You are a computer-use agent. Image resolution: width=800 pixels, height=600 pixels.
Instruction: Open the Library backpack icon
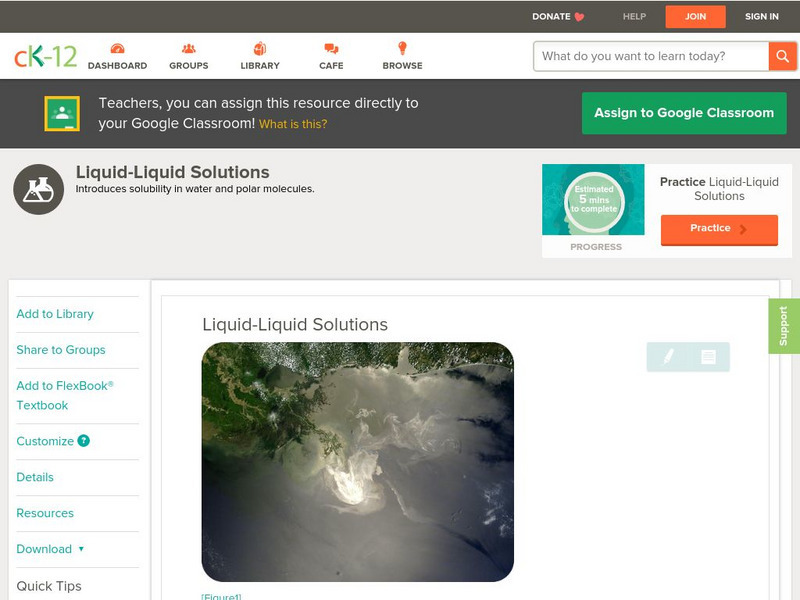260,48
